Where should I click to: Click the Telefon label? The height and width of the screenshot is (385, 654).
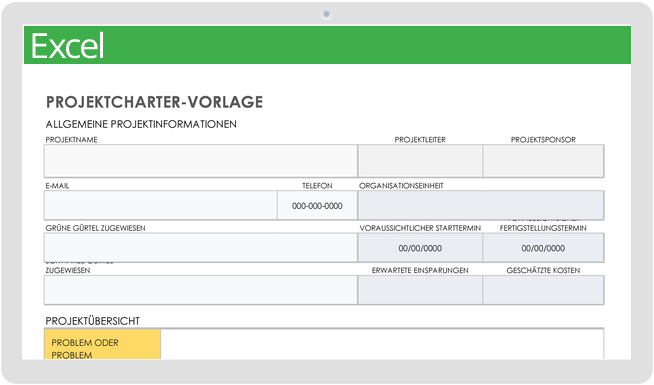(317, 186)
